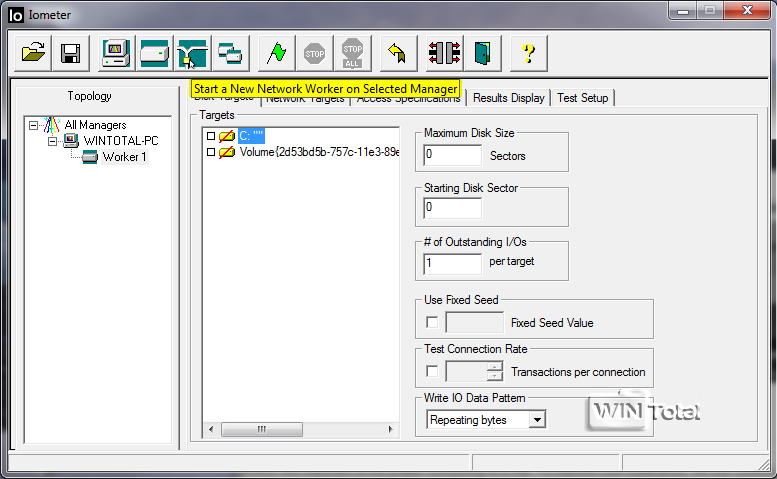
Task: Click the C: drive target icon
Action: pyautogui.click(x=227, y=136)
